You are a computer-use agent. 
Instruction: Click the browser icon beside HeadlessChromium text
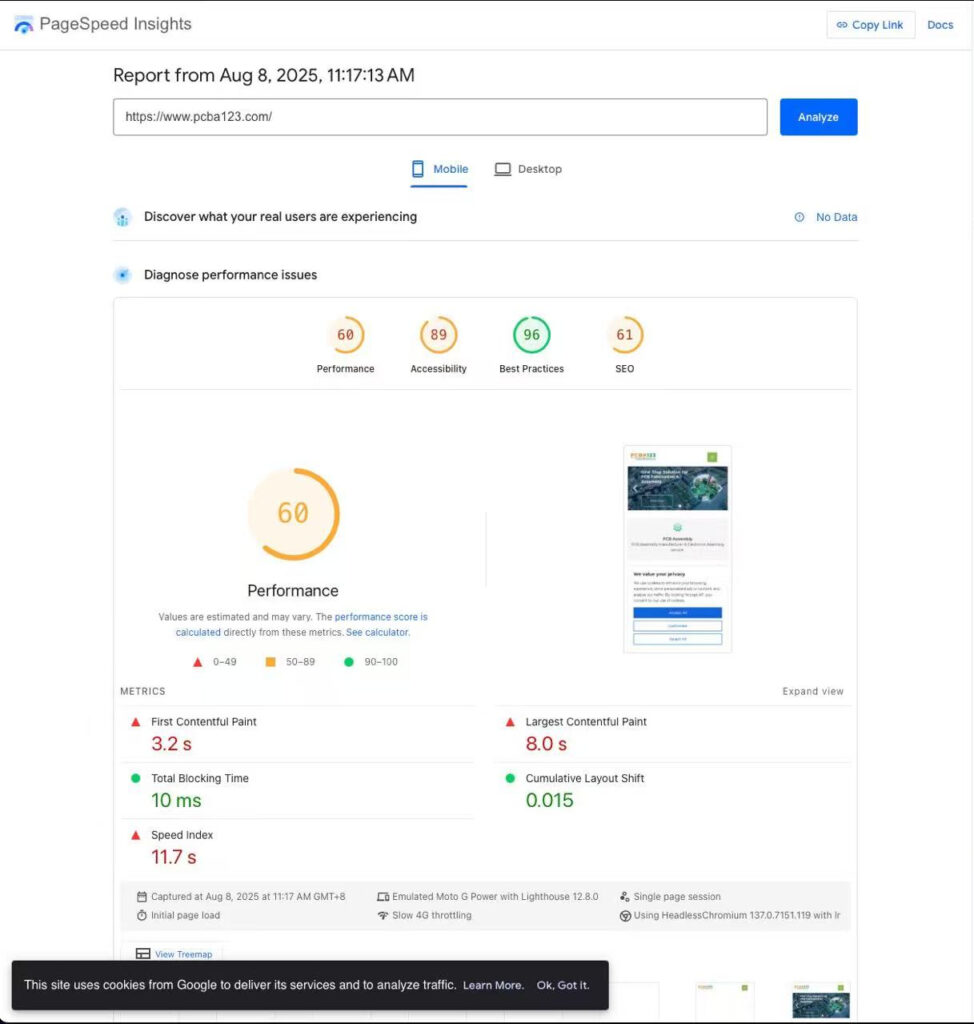629,915
